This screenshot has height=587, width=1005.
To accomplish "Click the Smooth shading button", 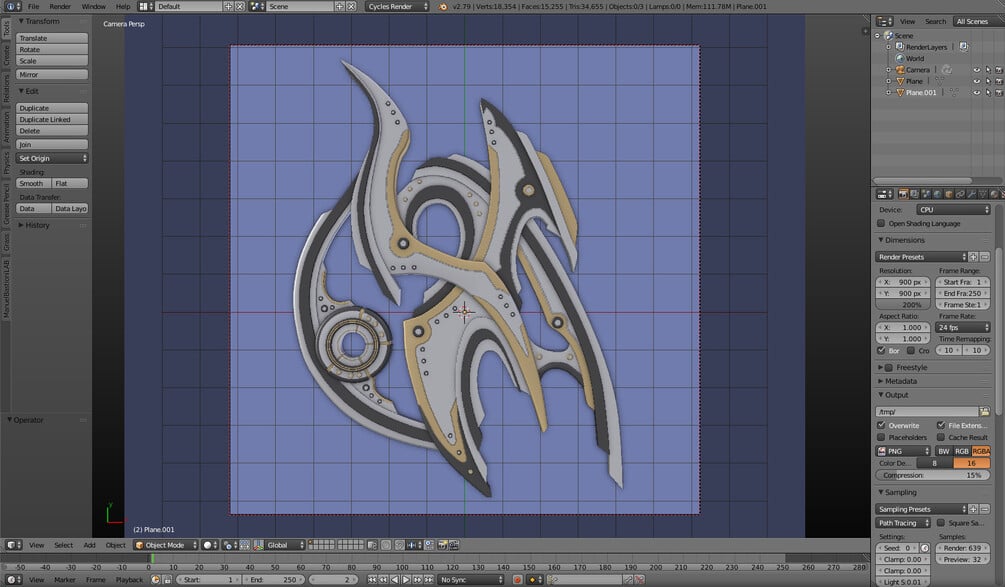I will 33,184.
